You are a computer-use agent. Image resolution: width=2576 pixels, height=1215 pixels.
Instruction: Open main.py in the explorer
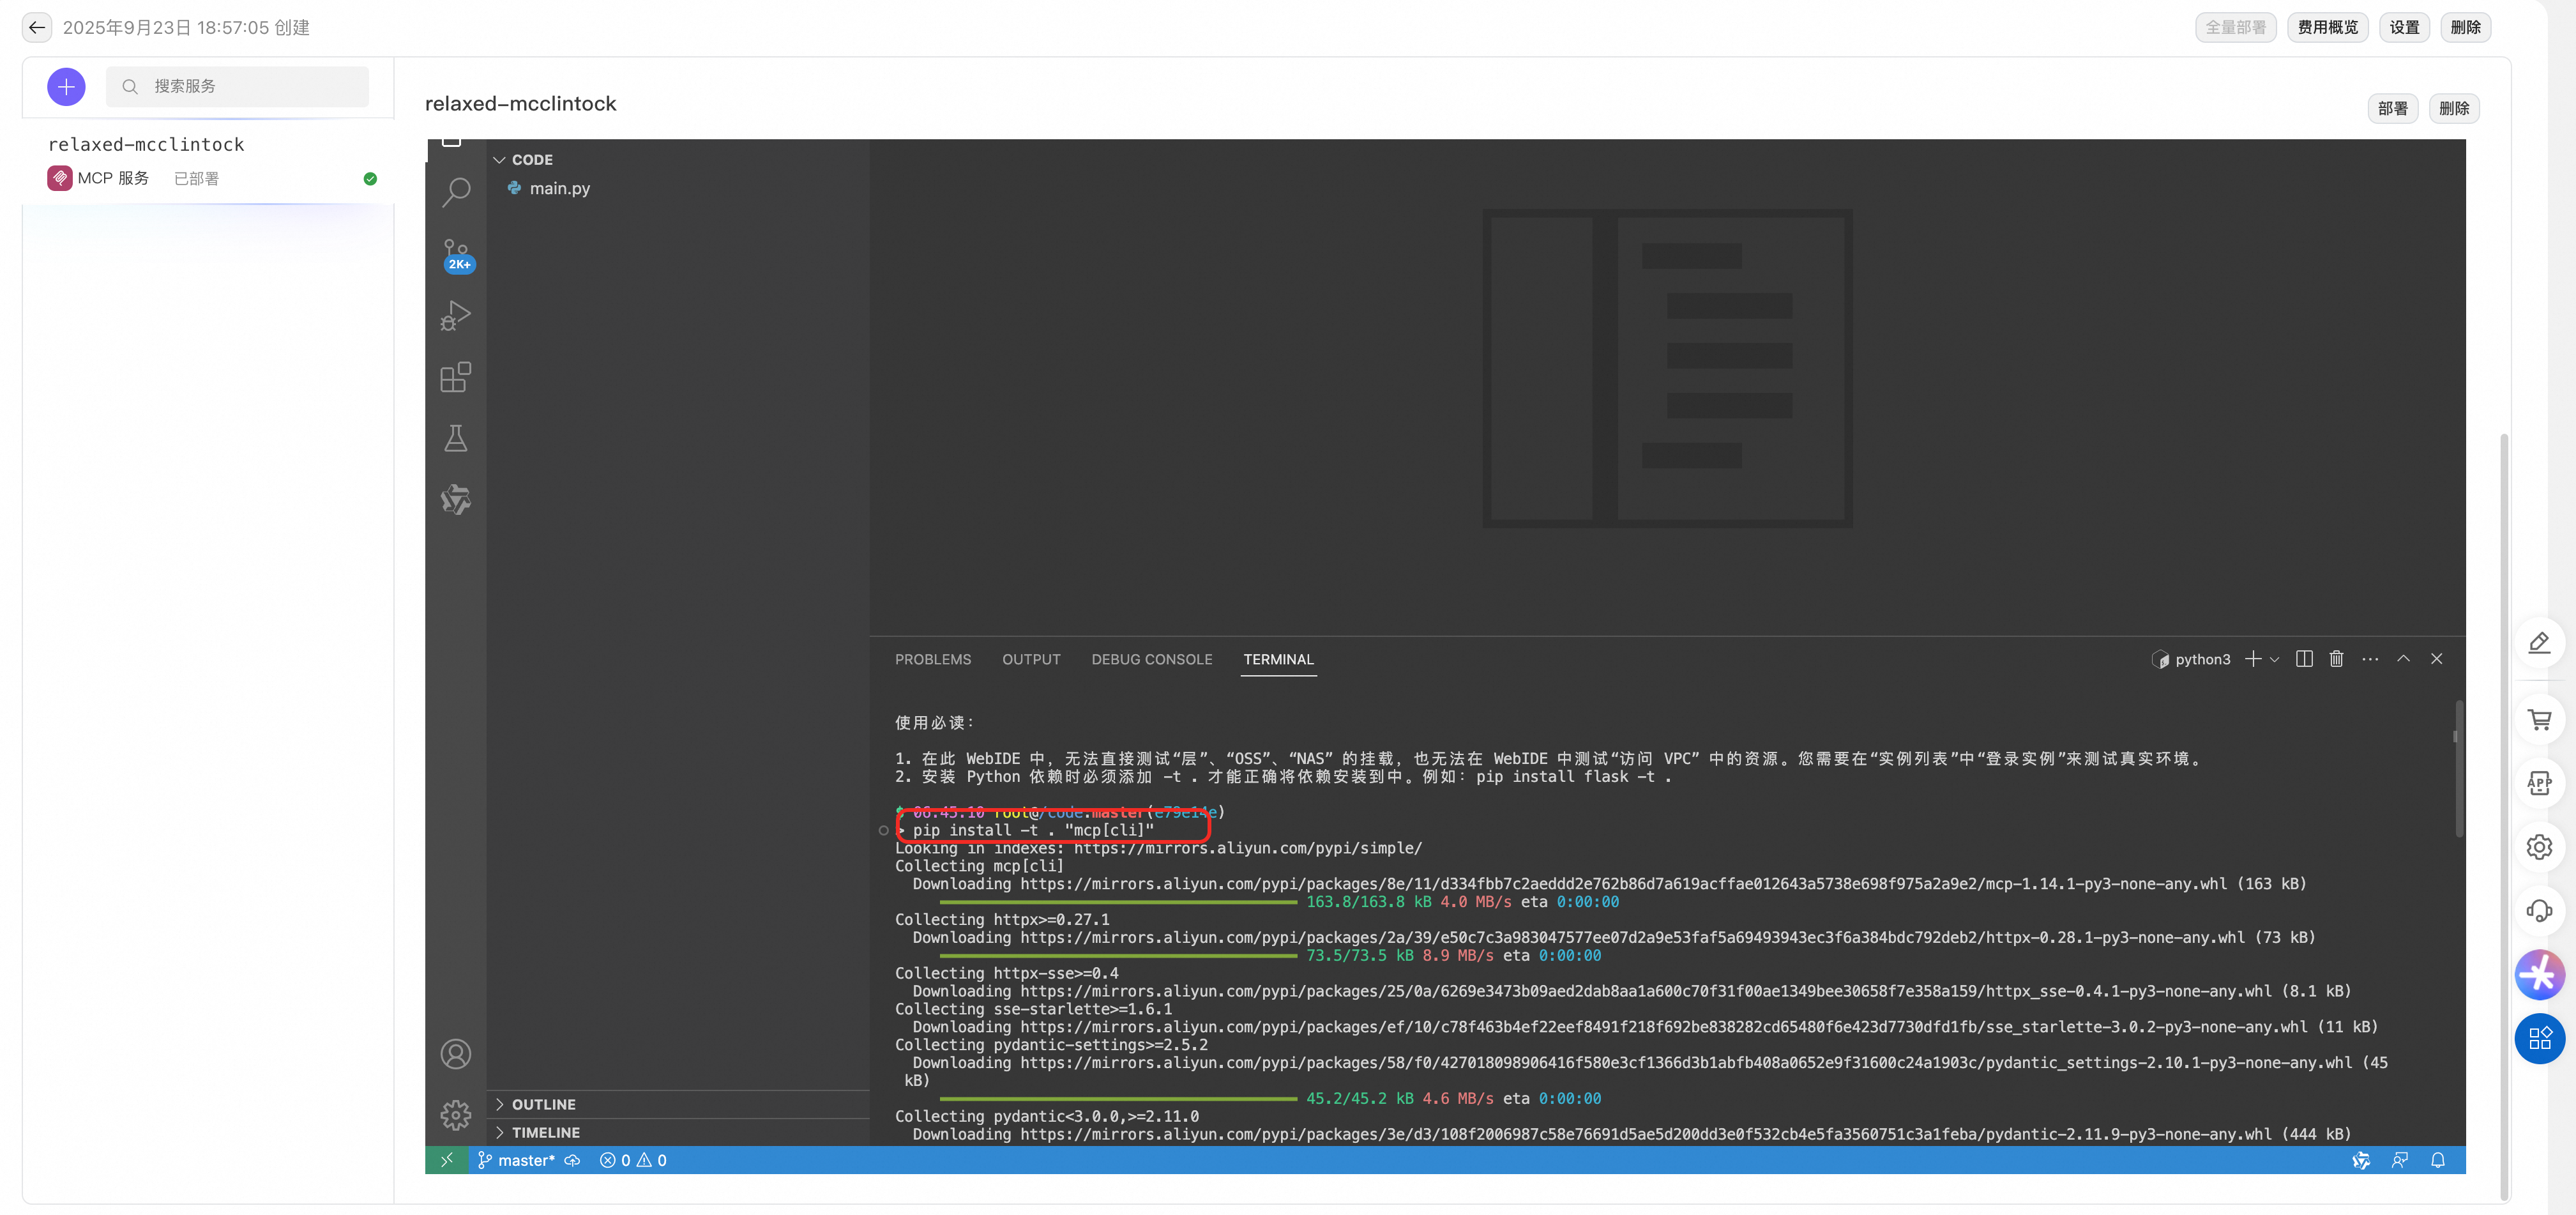pyautogui.click(x=559, y=188)
